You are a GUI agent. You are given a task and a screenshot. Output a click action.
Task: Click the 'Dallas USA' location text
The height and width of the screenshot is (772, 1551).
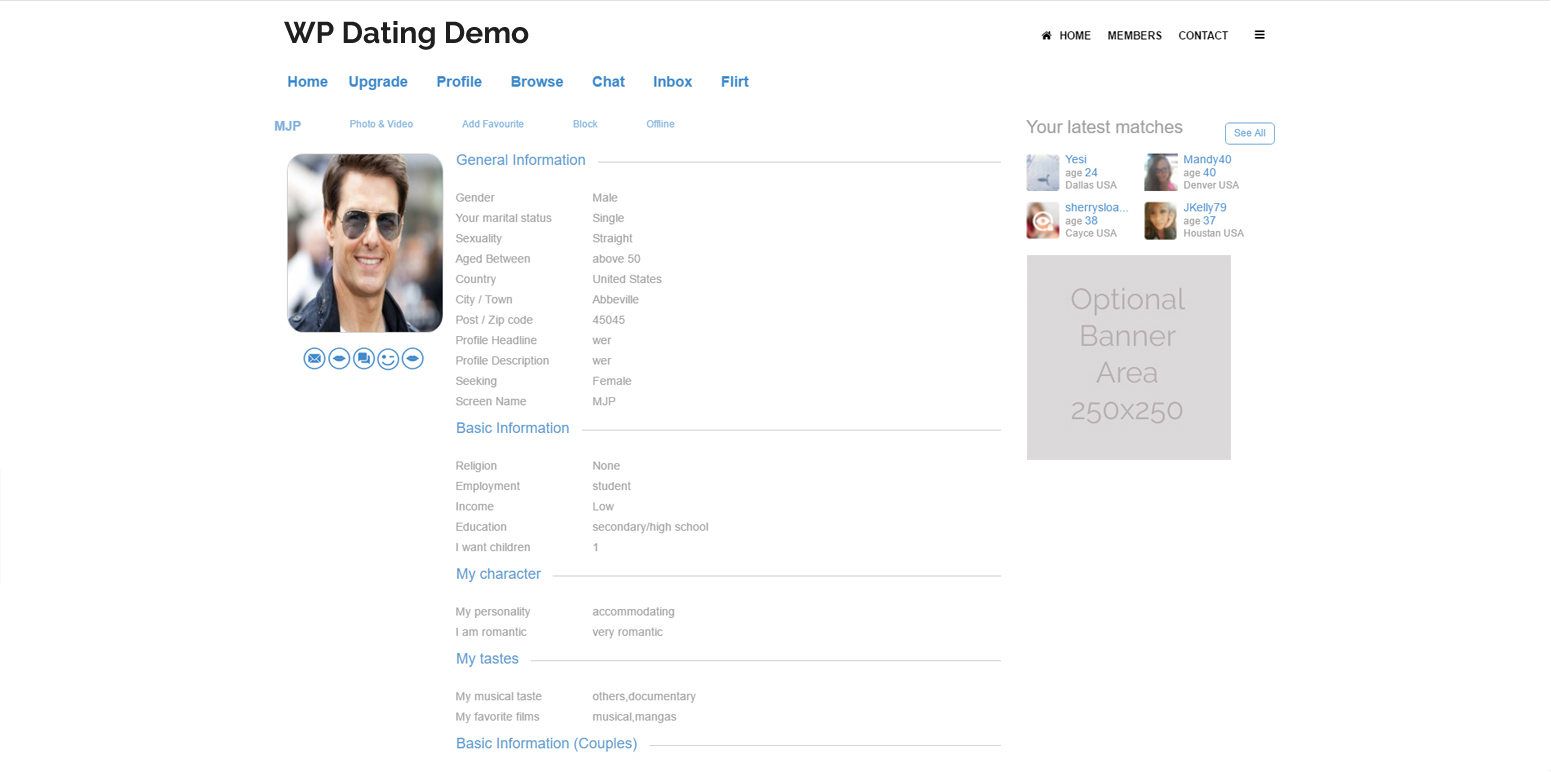(1091, 185)
